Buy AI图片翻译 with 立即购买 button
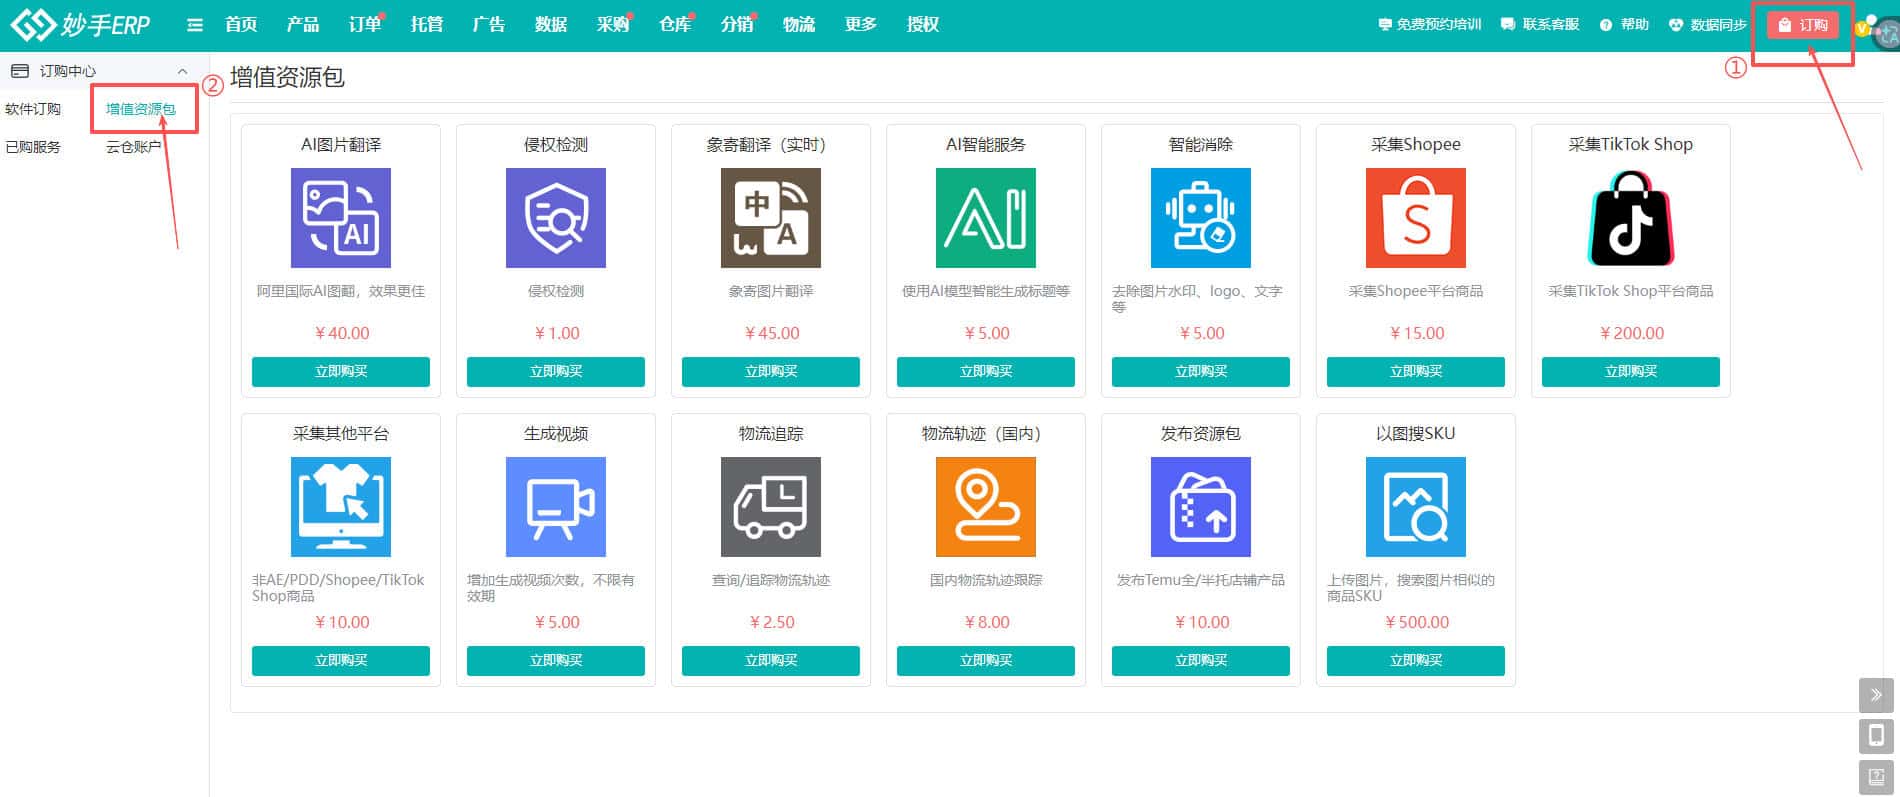This screenshot has width=1900, height=797. (341, 371)
